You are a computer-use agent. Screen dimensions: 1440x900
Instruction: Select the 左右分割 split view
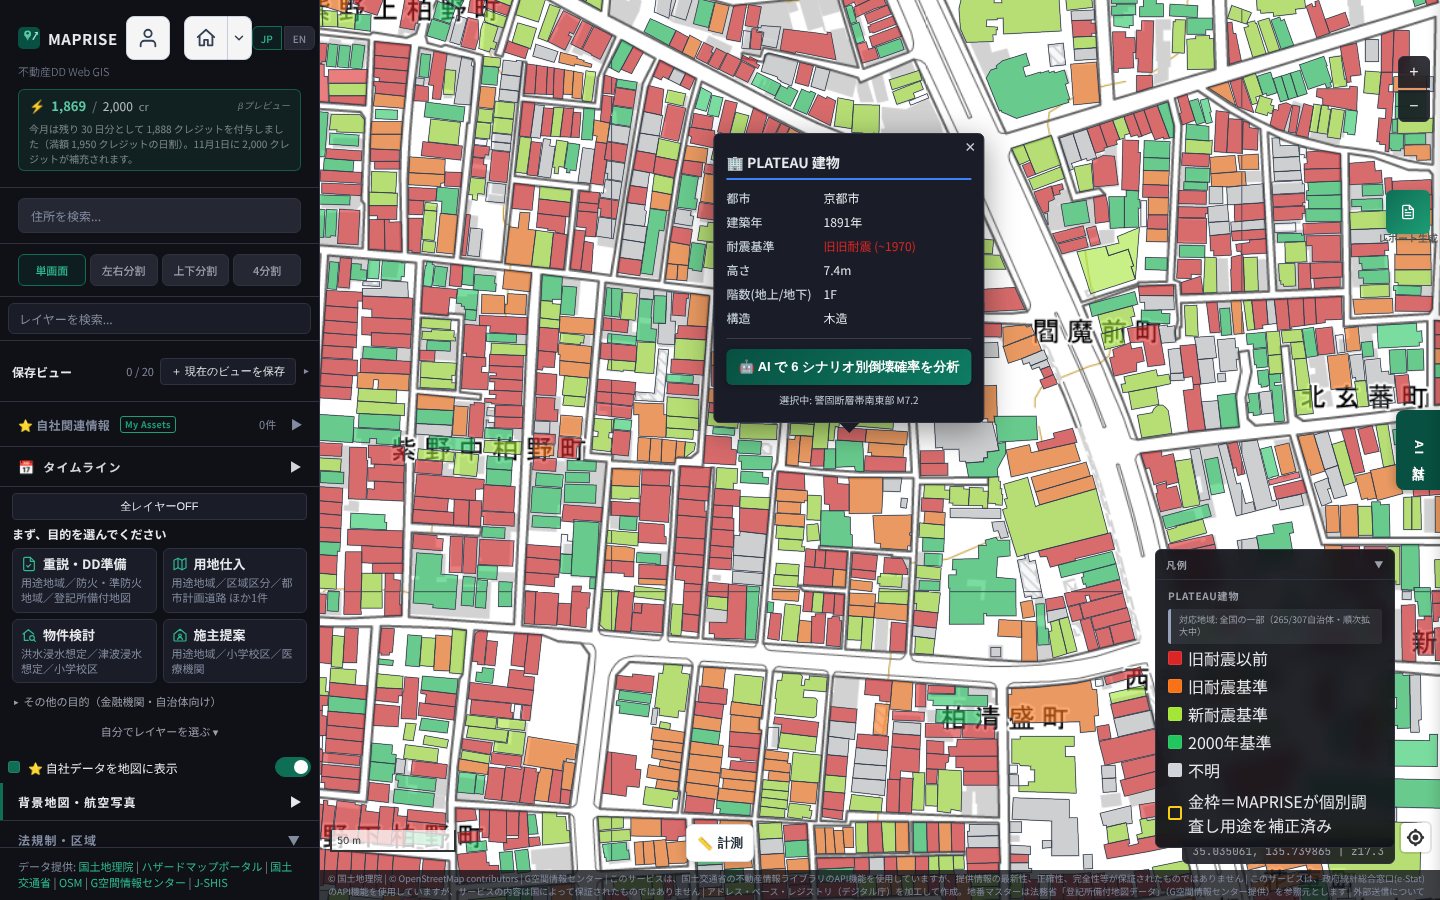click(124, 271)
